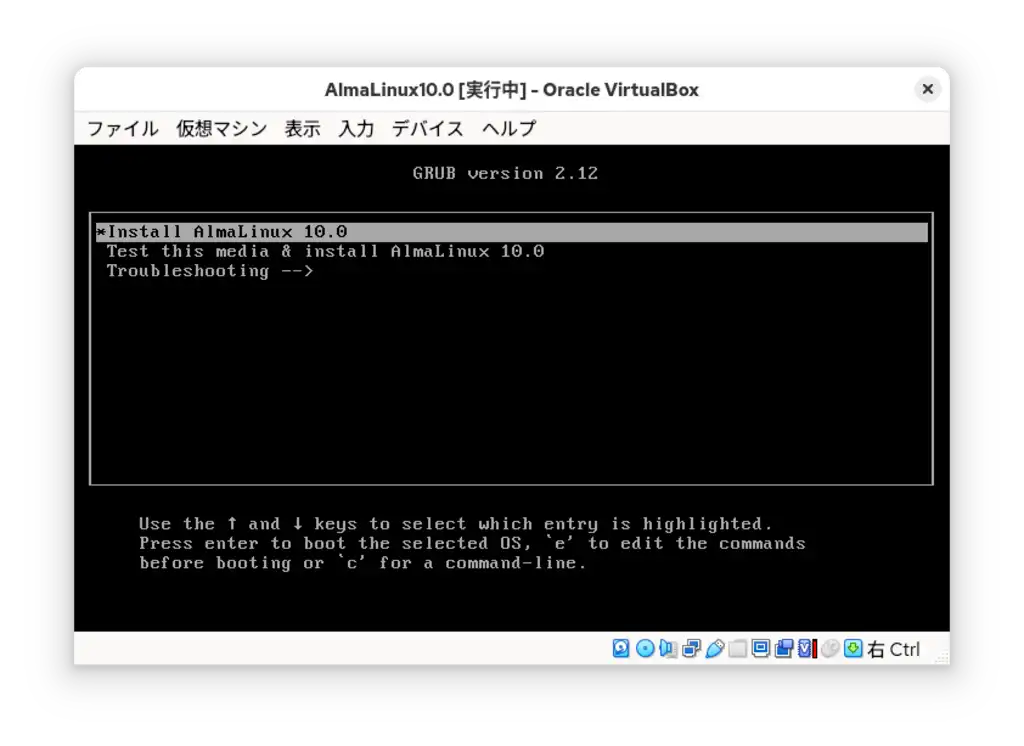Open the 入力 menu
1024x746 pixels.
pos(356,128)
